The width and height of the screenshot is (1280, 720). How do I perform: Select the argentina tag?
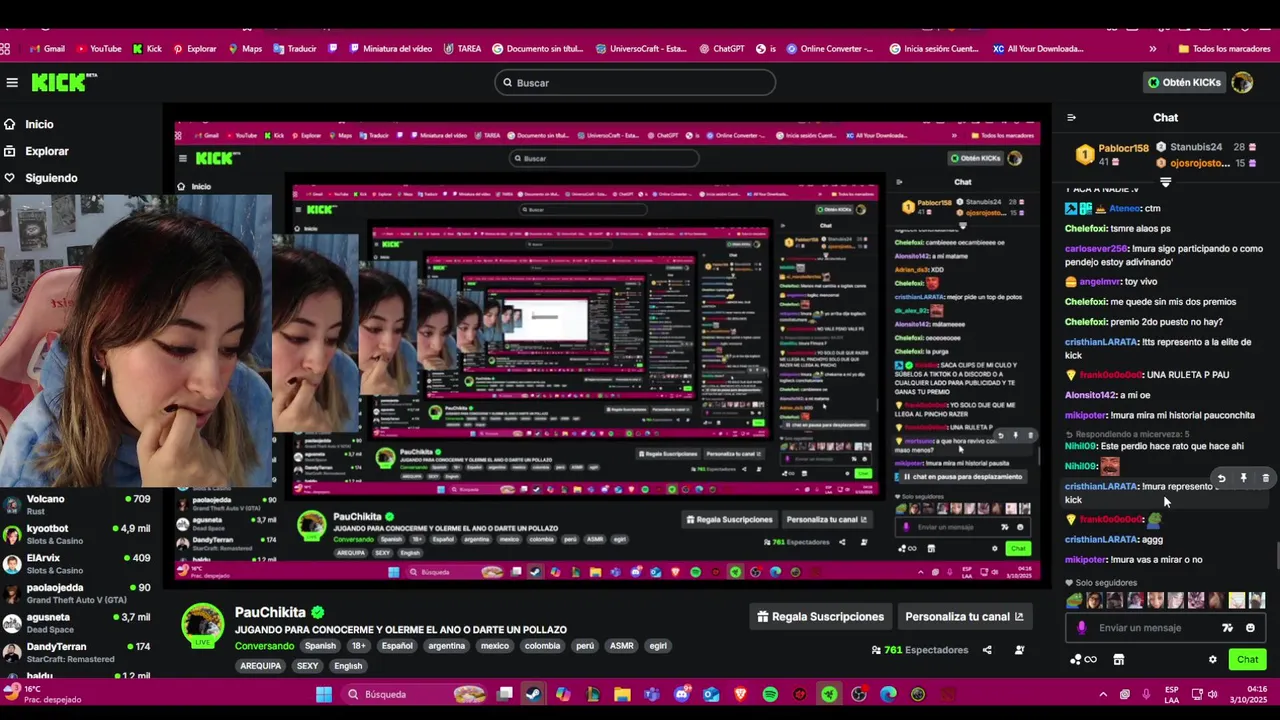click(x=446, y=646)
